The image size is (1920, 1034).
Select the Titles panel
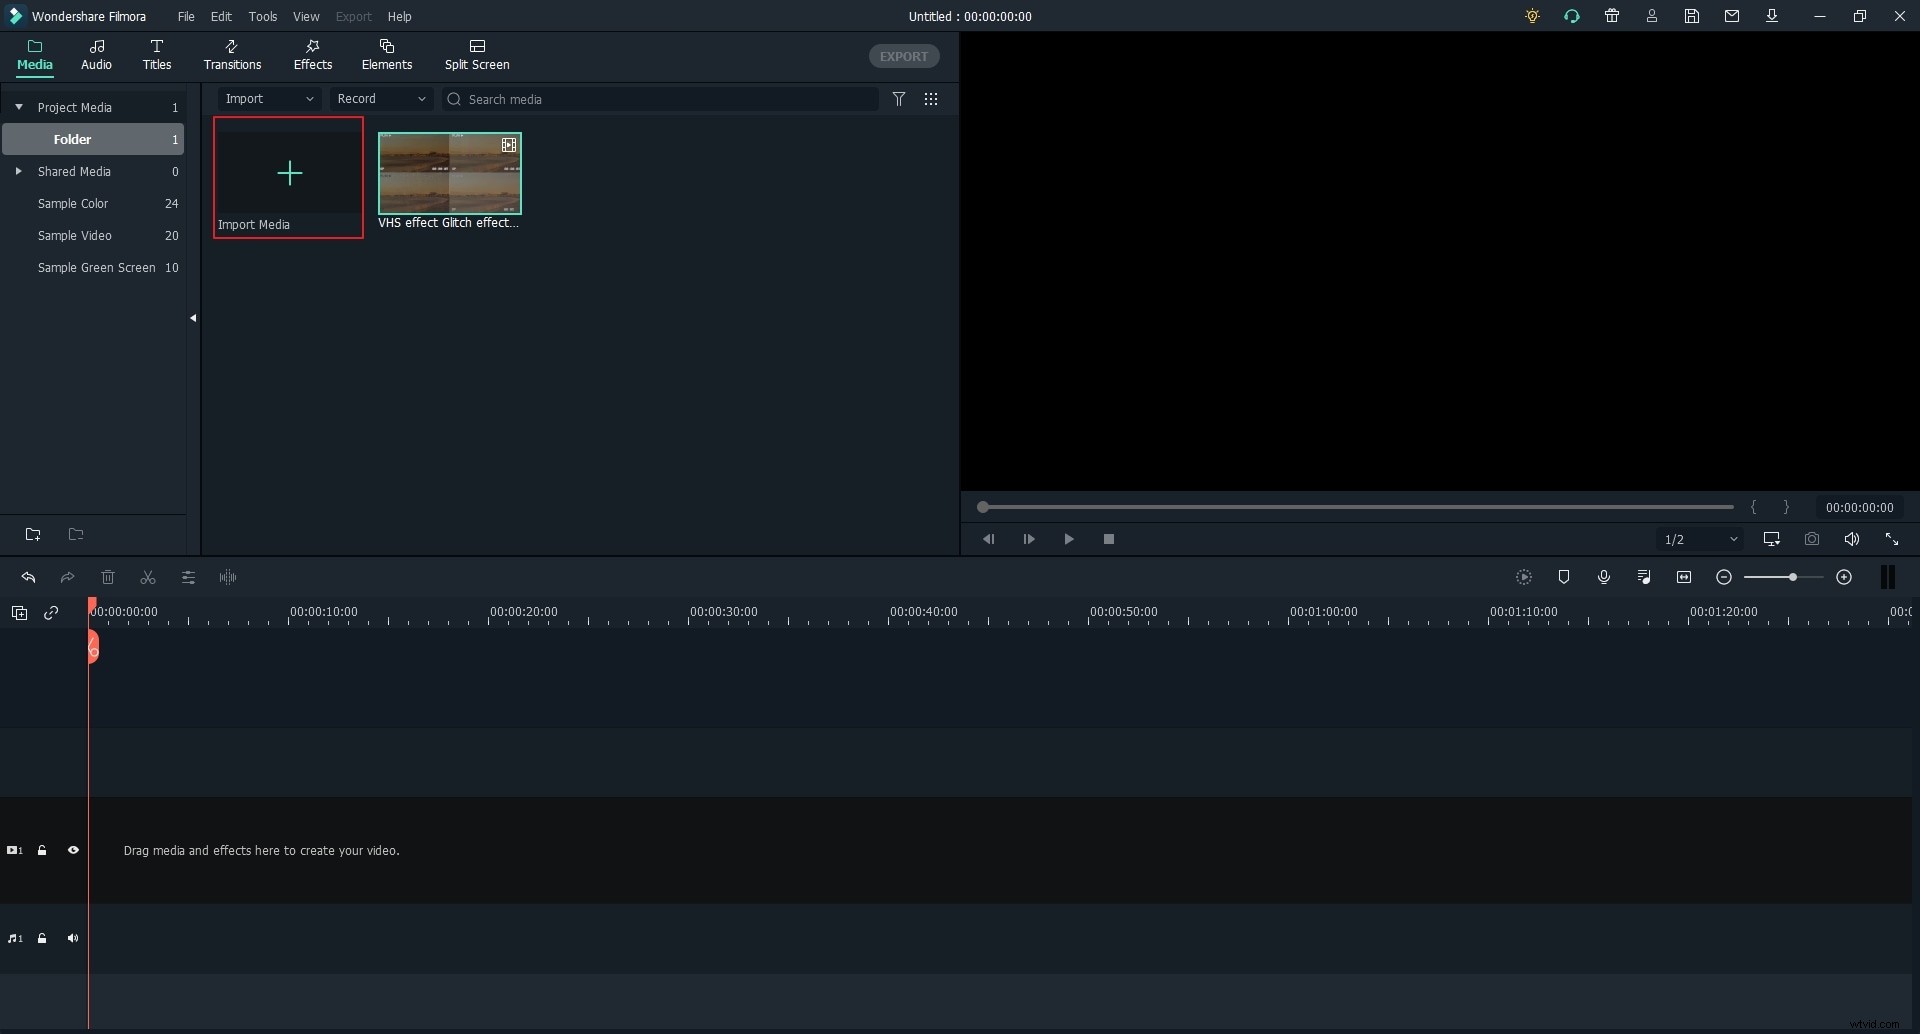coord(157,55)
